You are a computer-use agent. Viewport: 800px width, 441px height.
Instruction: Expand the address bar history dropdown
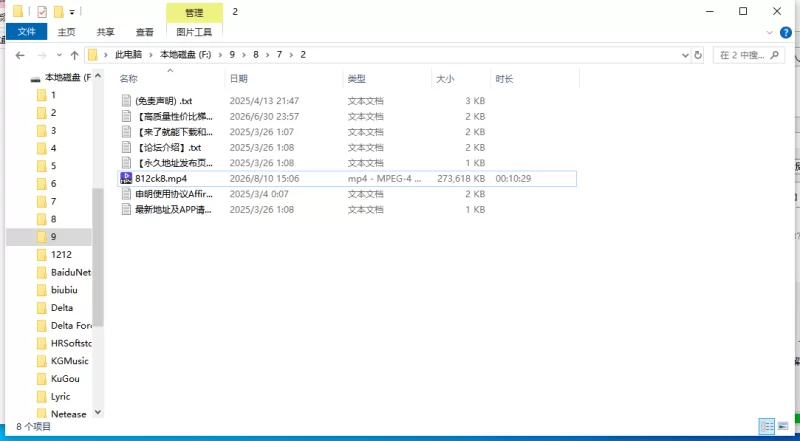(685, 55)
